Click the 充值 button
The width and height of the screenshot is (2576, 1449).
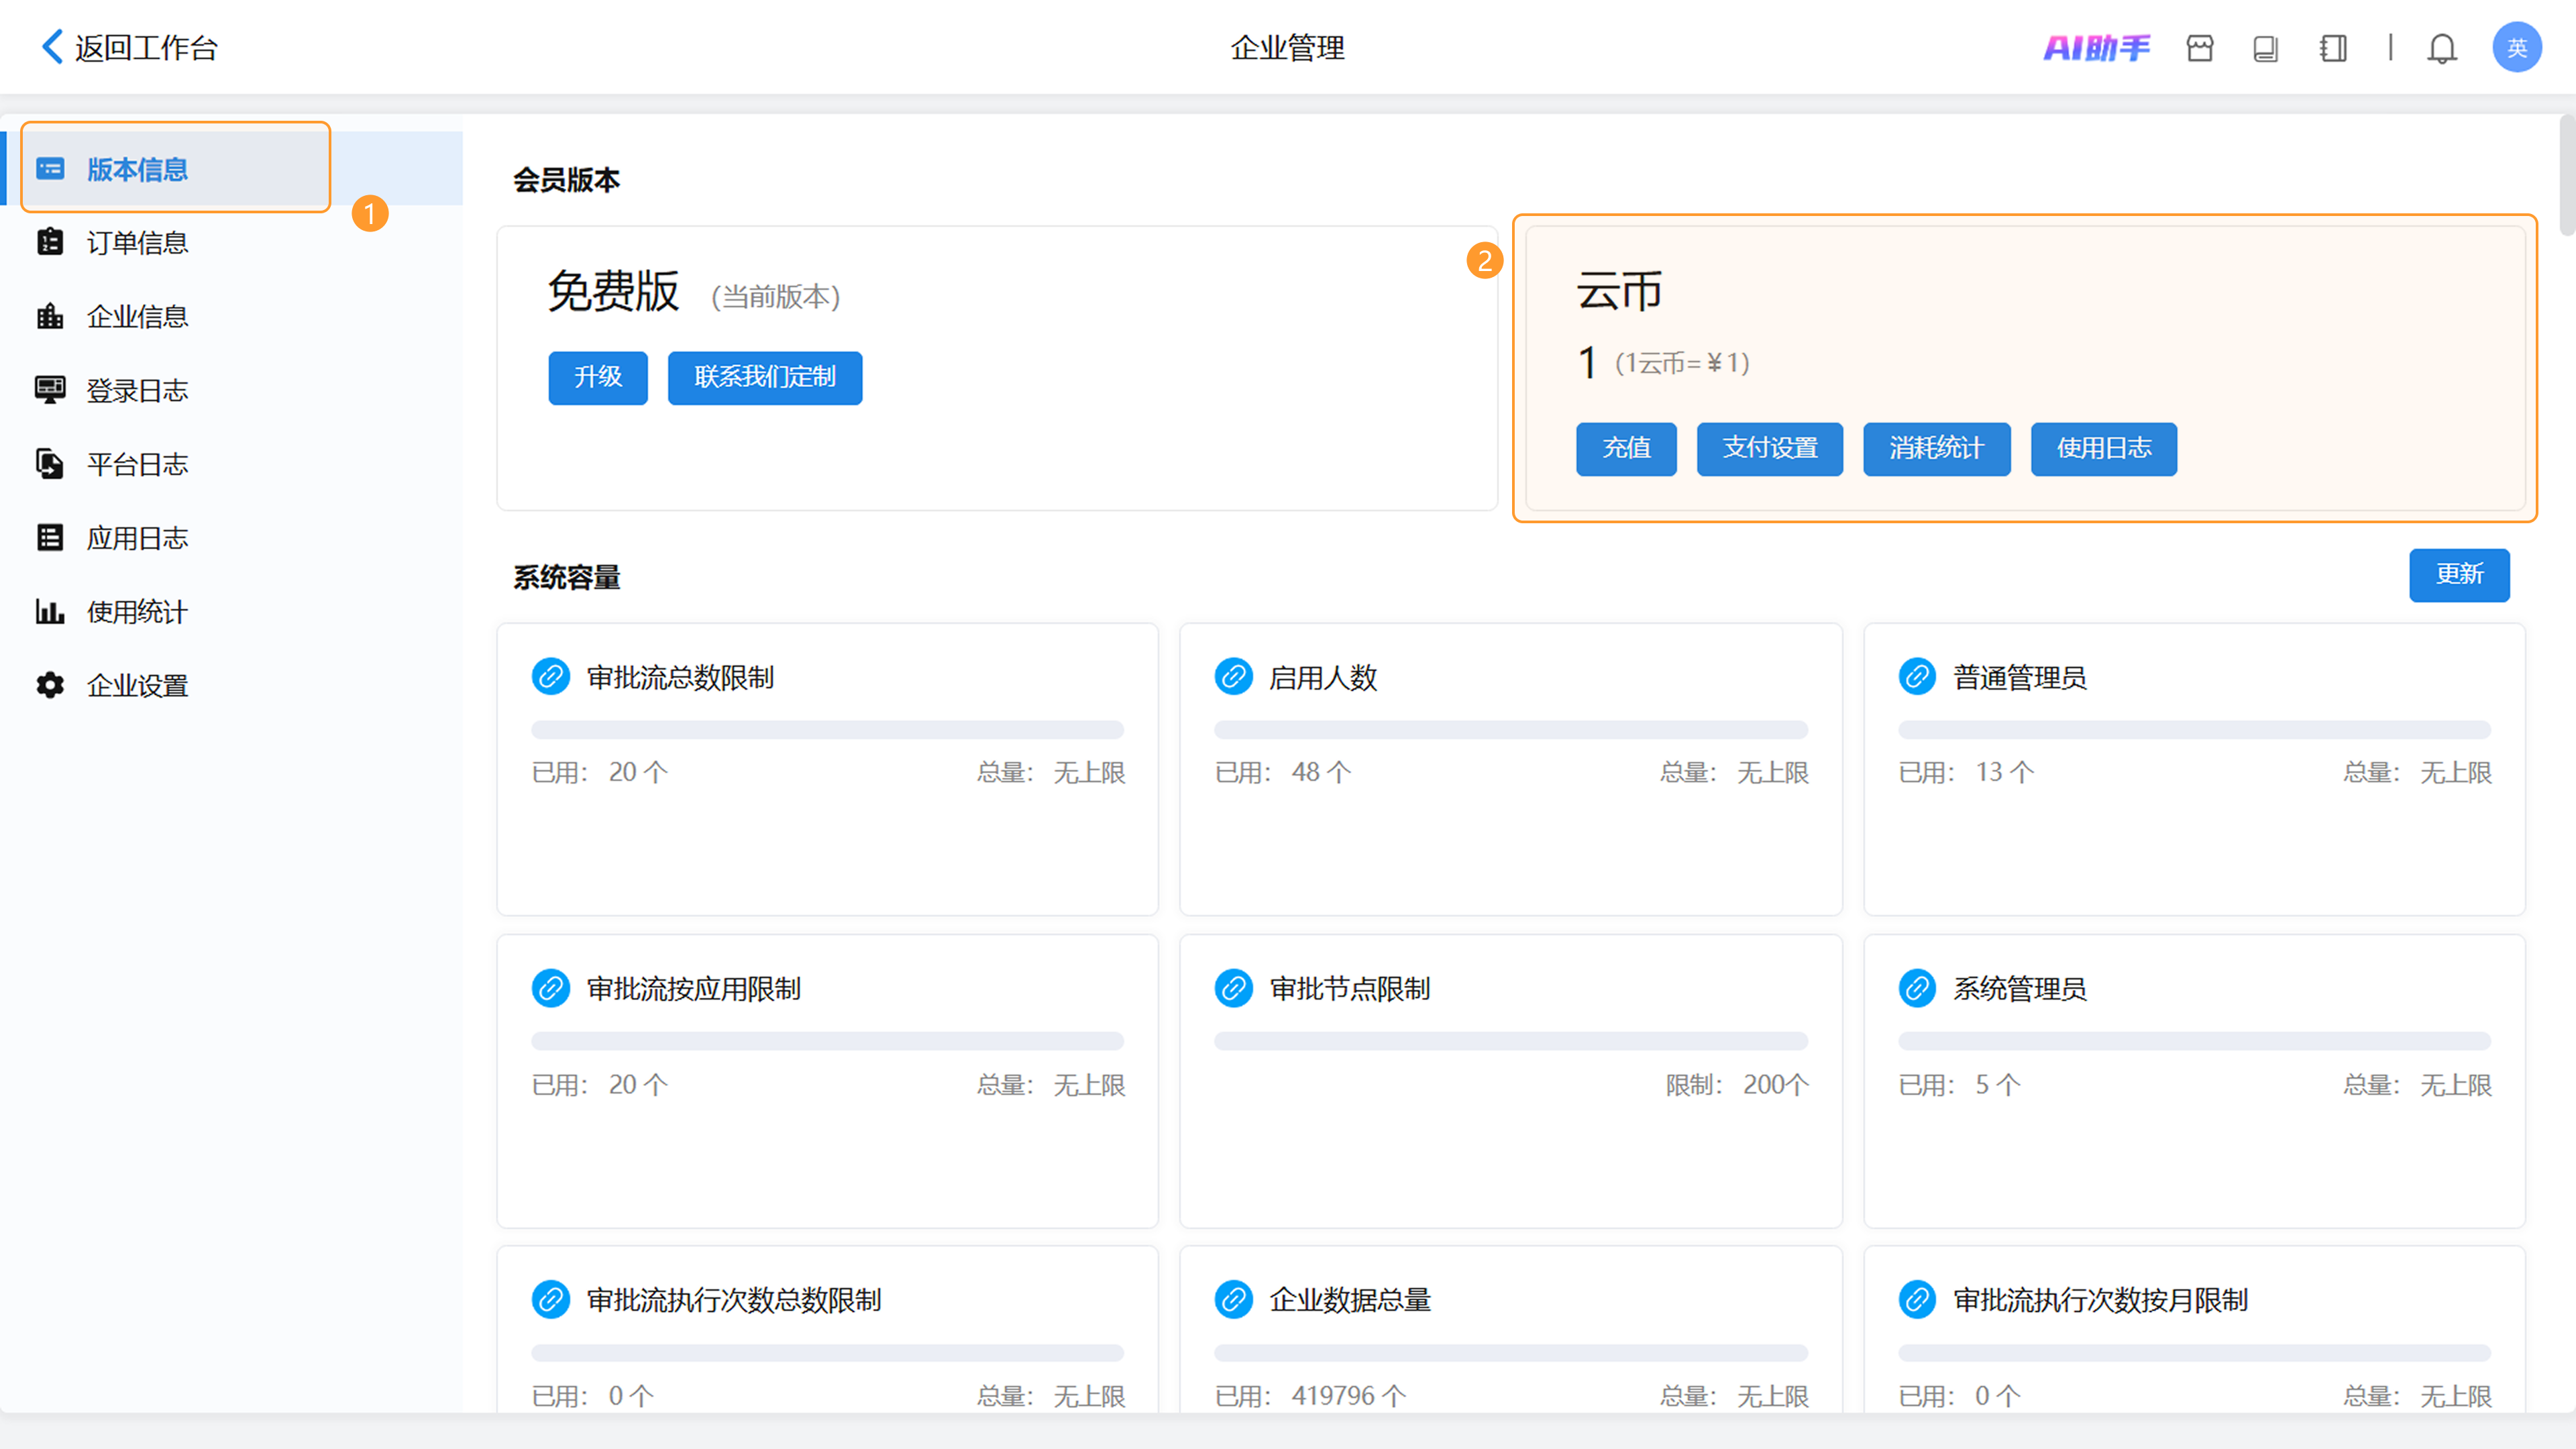[1626, 448]
